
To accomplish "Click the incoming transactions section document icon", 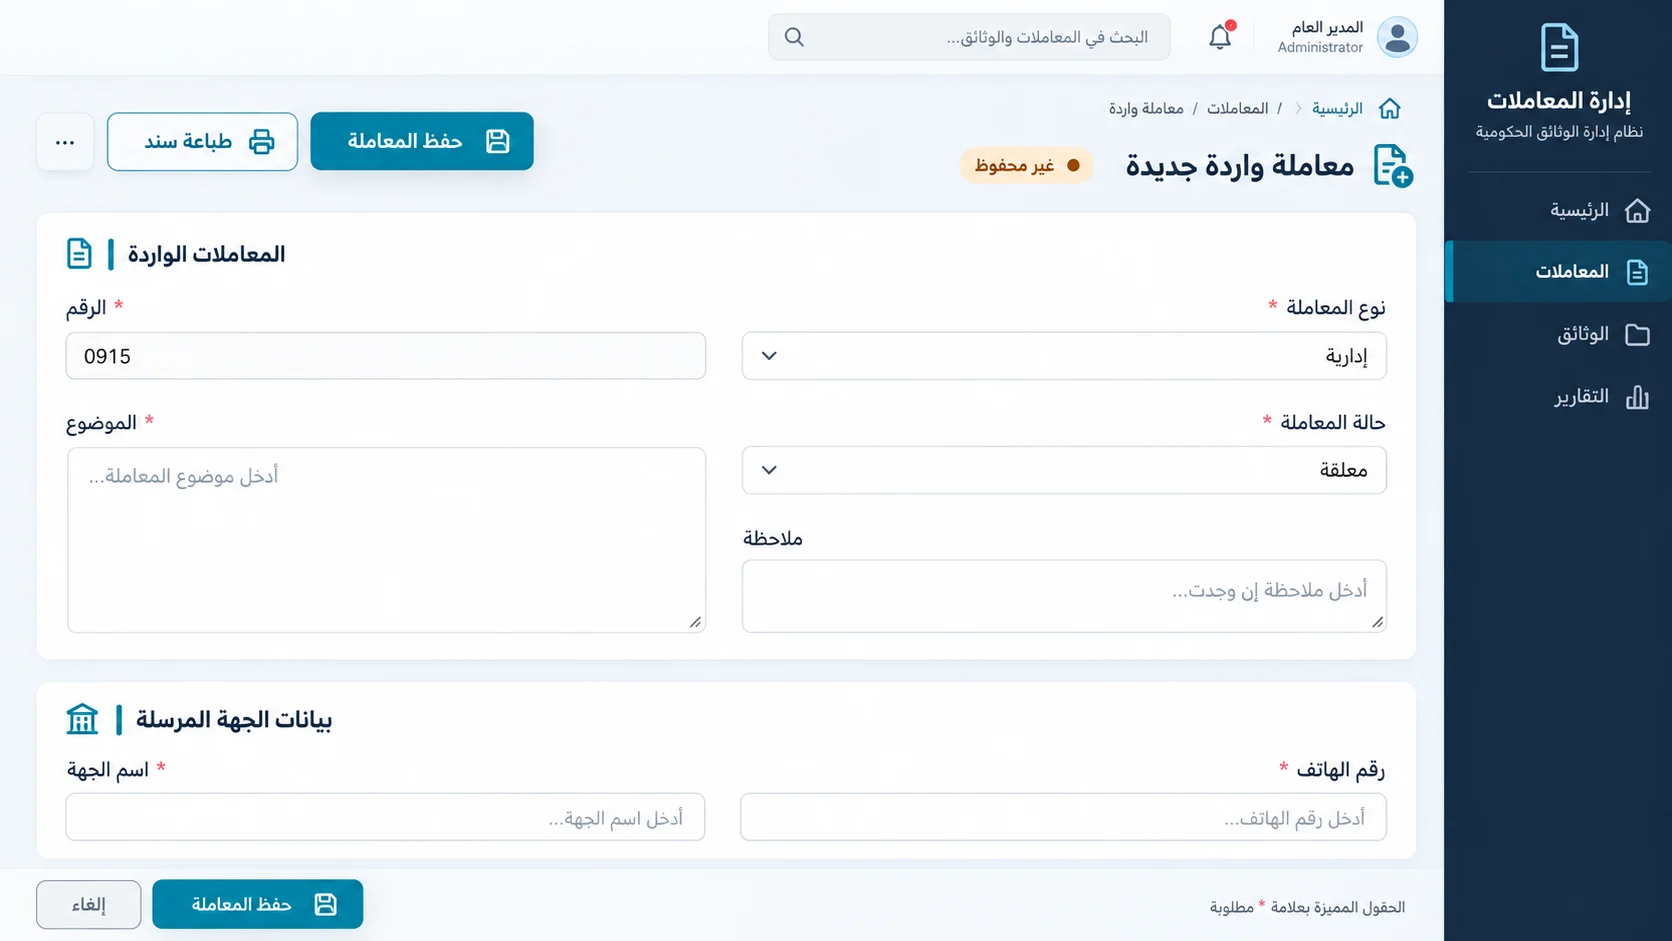I will [79, 254].
